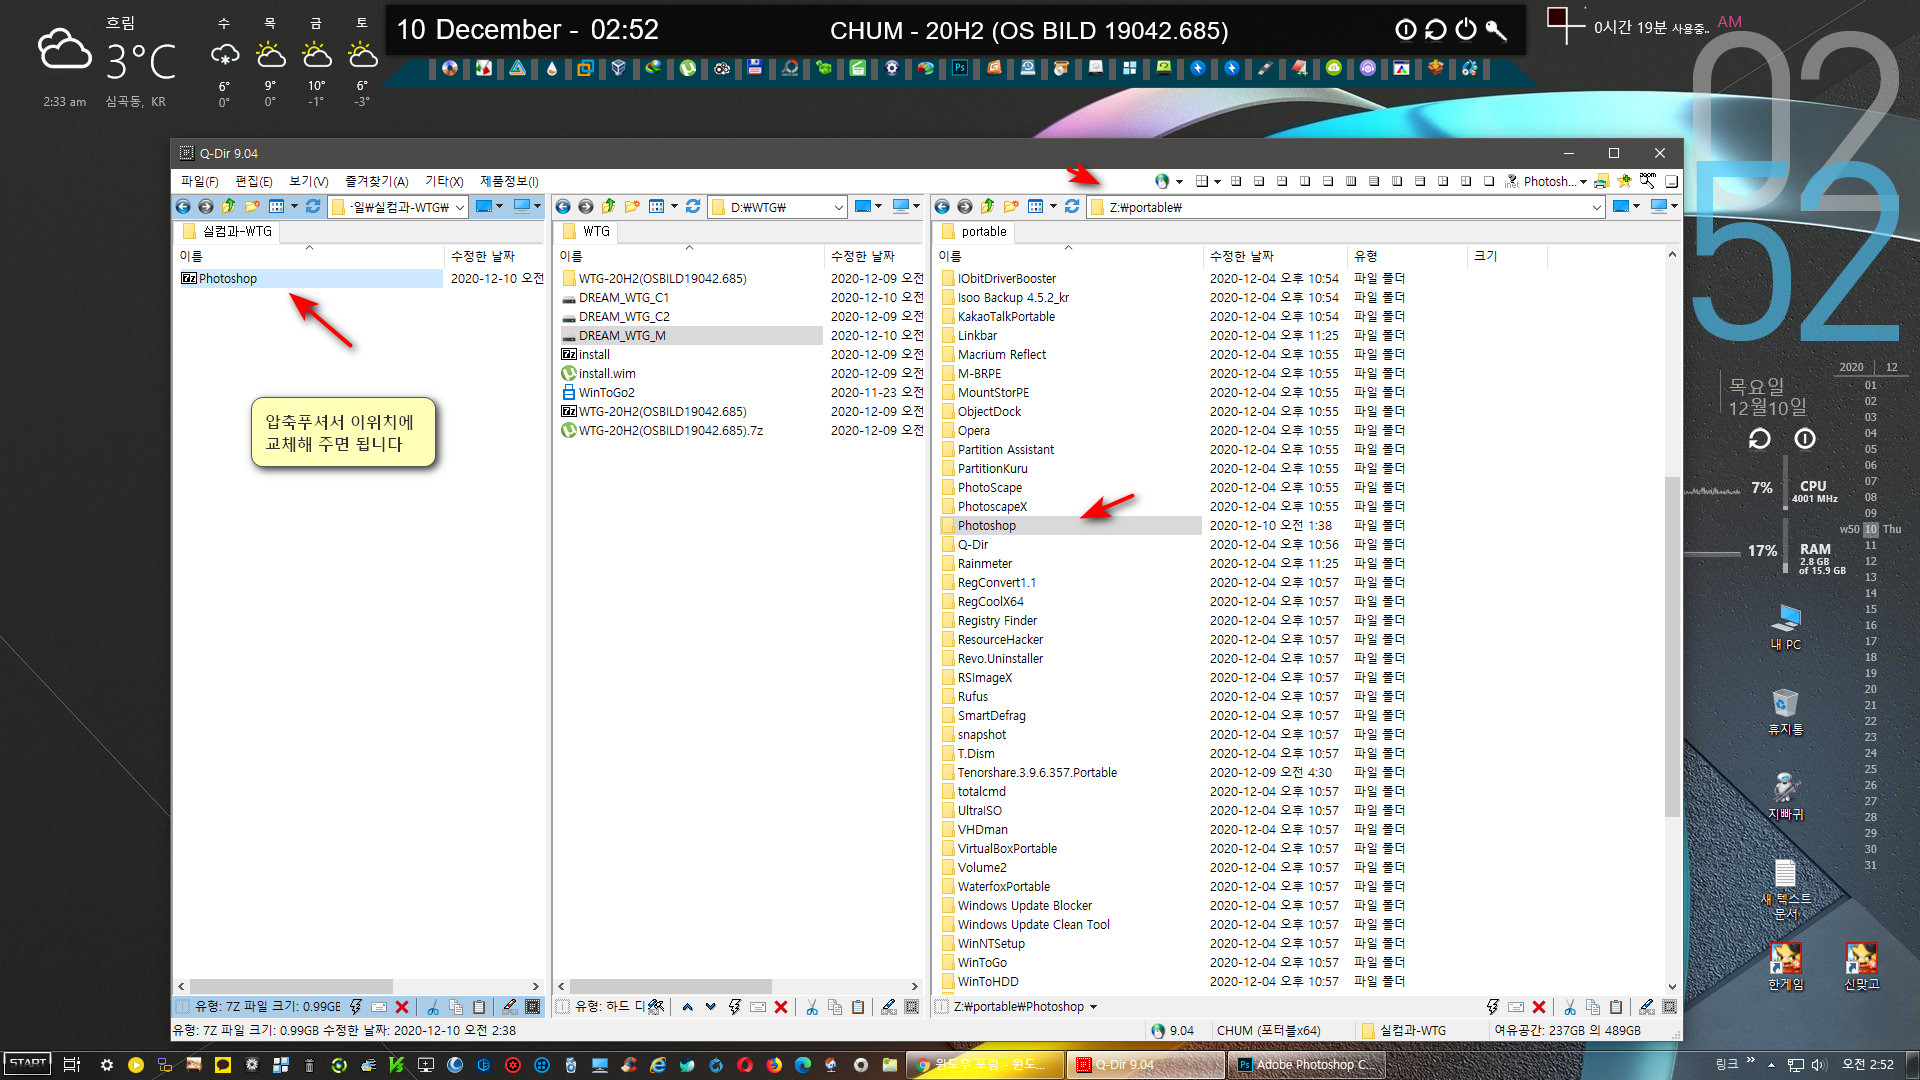This screenshot has width=1920, height=1080.
Task: Click the cut scissors in middle pane bar
Action: tap(812, 1007)
